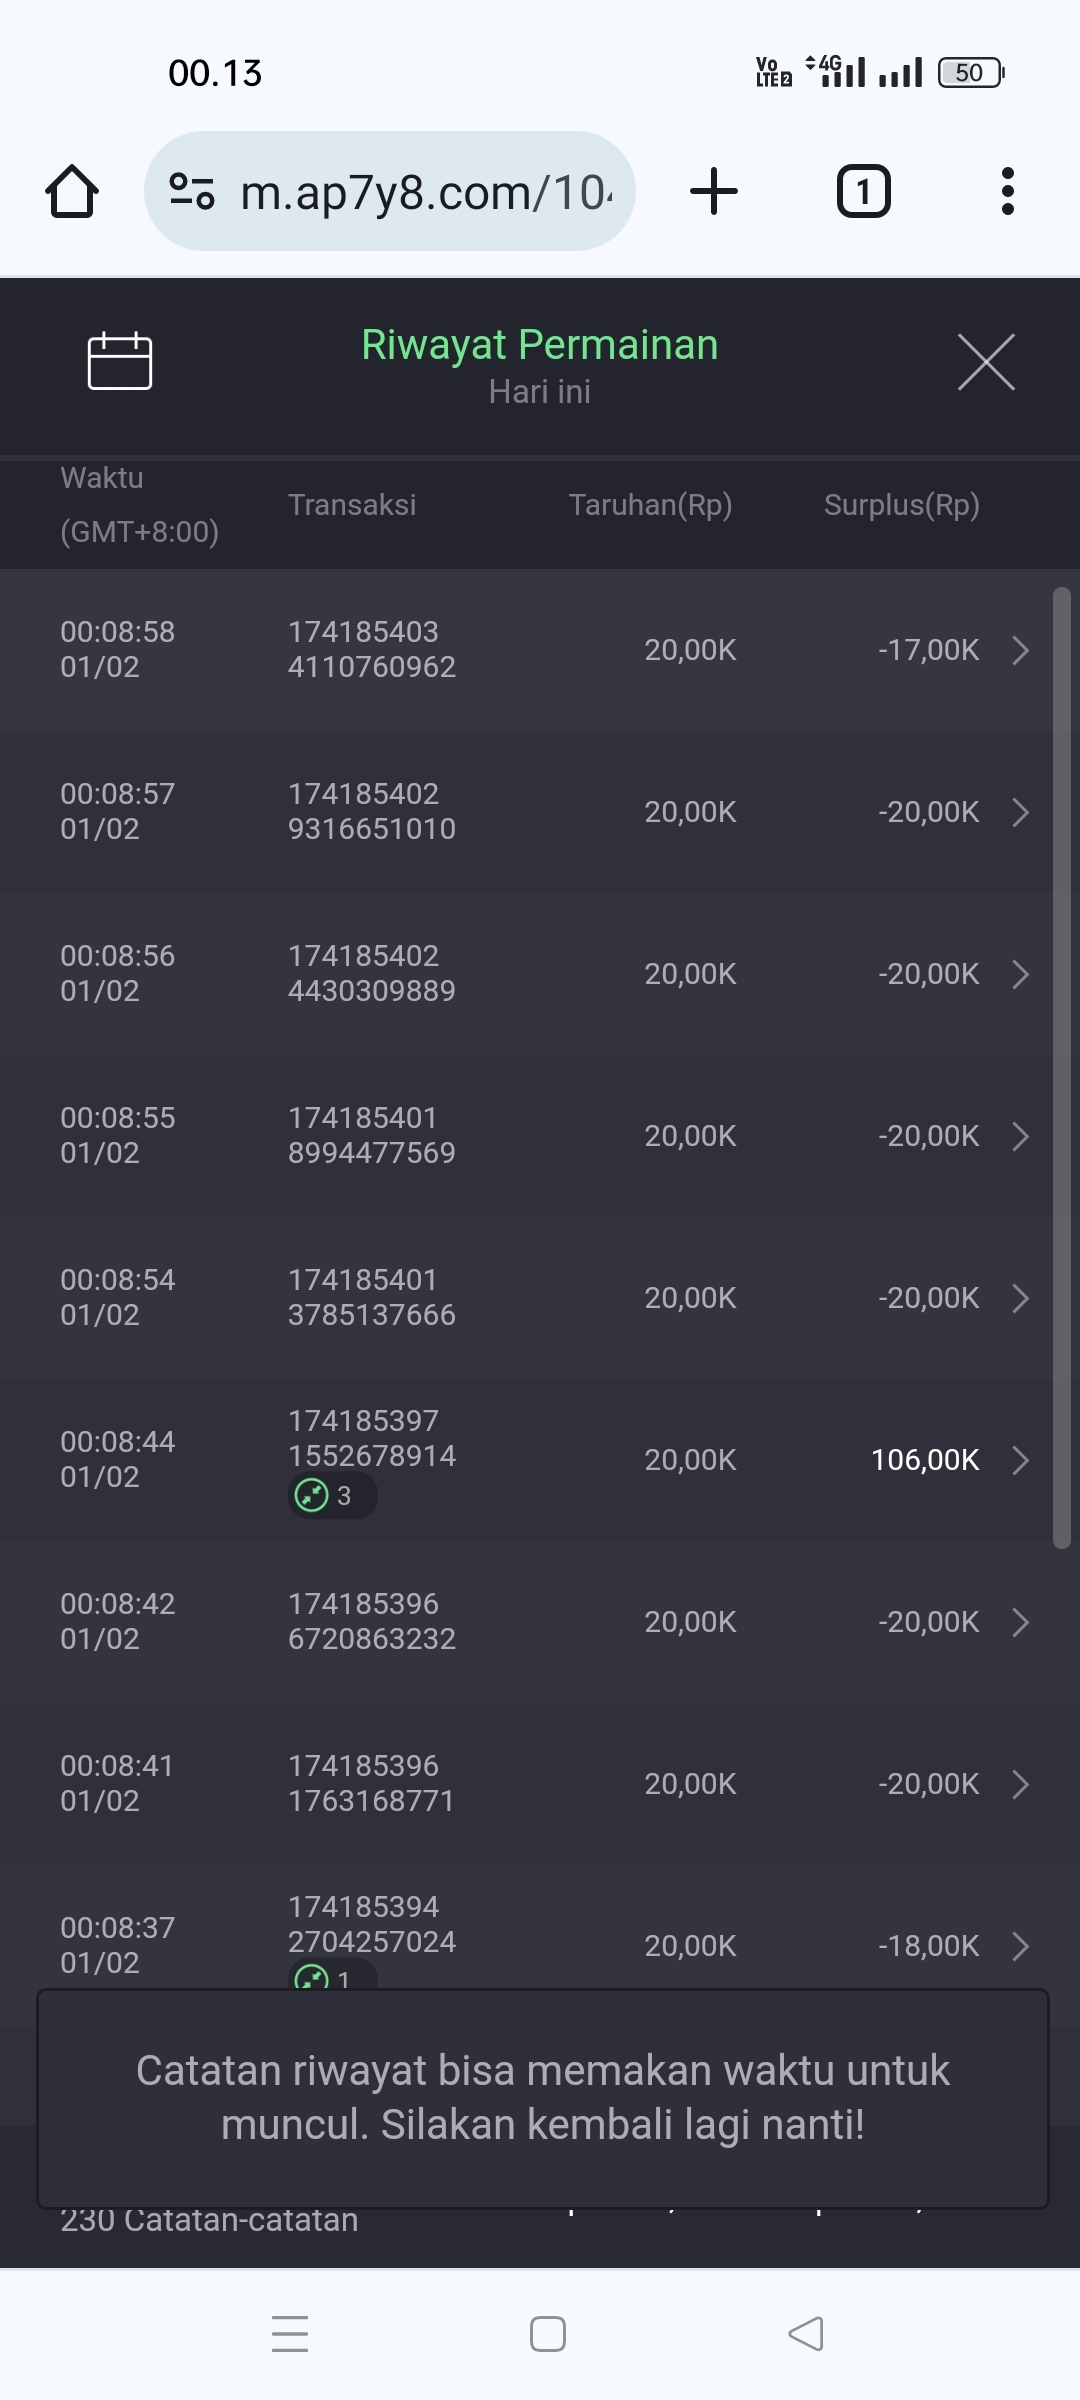Open the Android recent apps menu

coord(290,2334)
